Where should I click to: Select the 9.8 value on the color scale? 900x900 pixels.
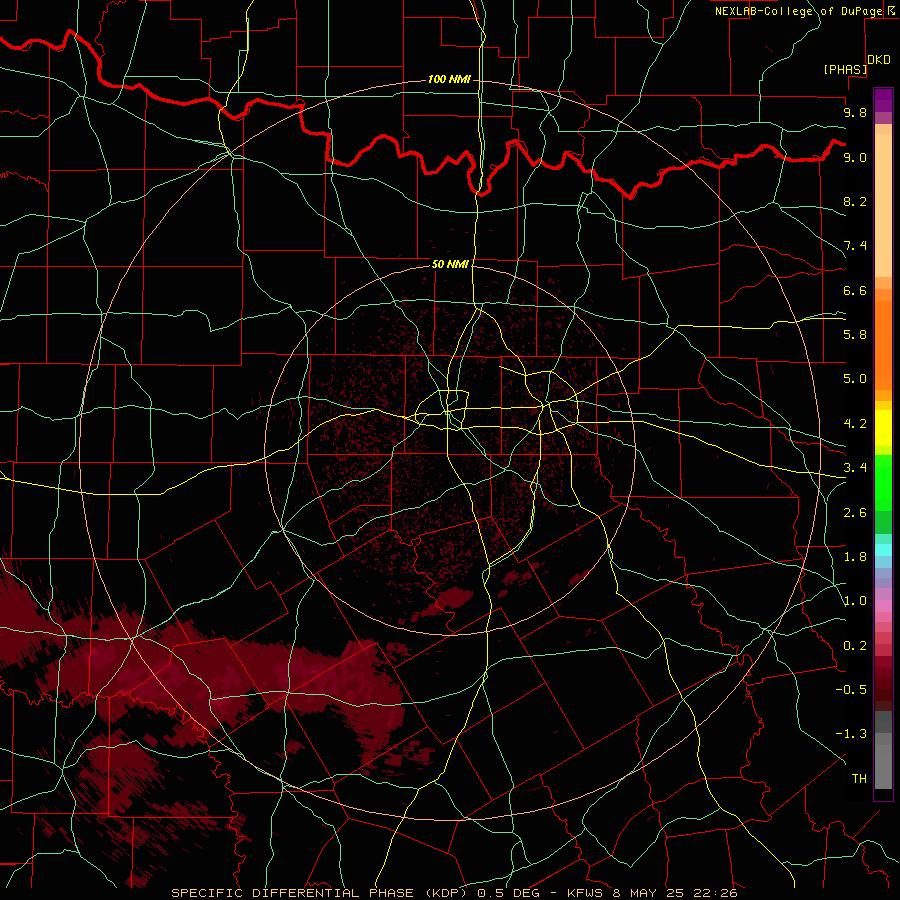click(855, 112)
